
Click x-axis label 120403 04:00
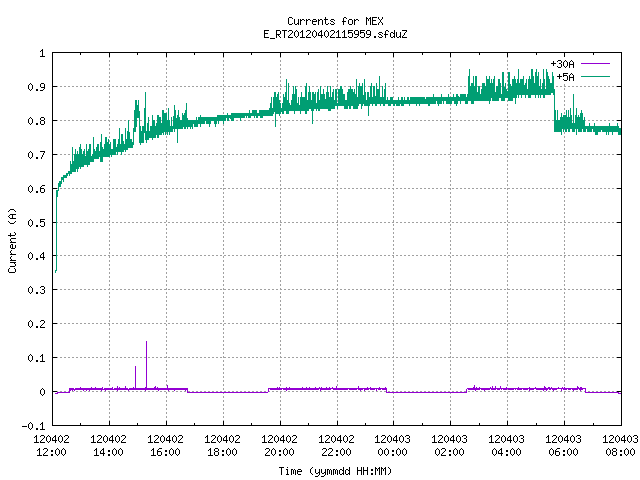click(507, 446)
